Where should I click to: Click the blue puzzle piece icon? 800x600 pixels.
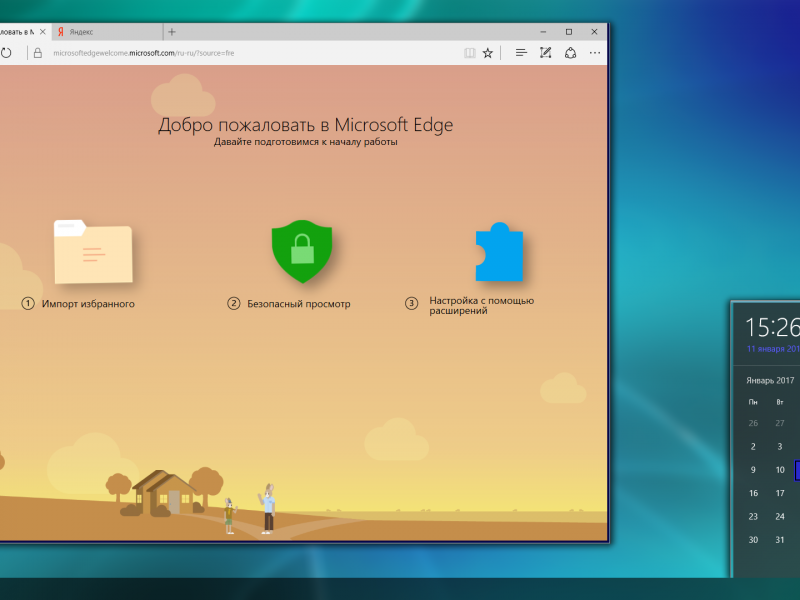coord(499,252)
